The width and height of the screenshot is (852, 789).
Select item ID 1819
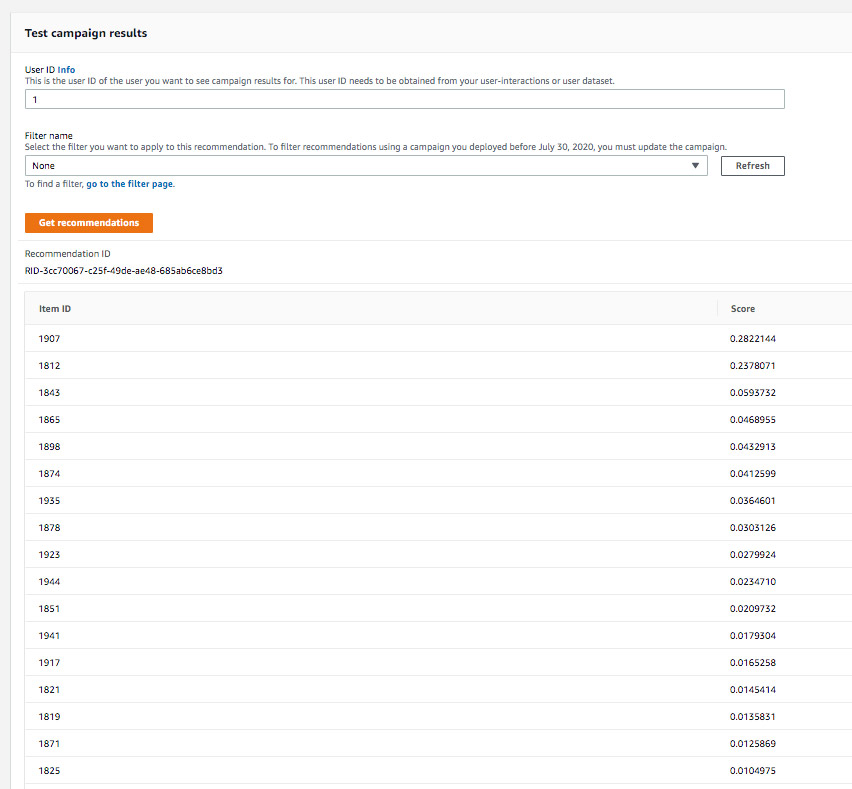point(49,717)
